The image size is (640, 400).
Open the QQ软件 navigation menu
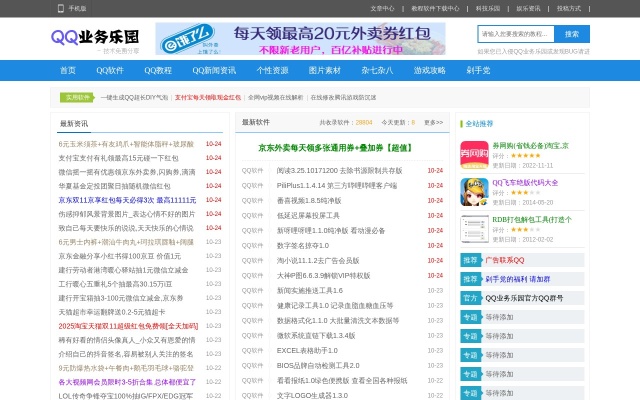(x=110, y=70)
